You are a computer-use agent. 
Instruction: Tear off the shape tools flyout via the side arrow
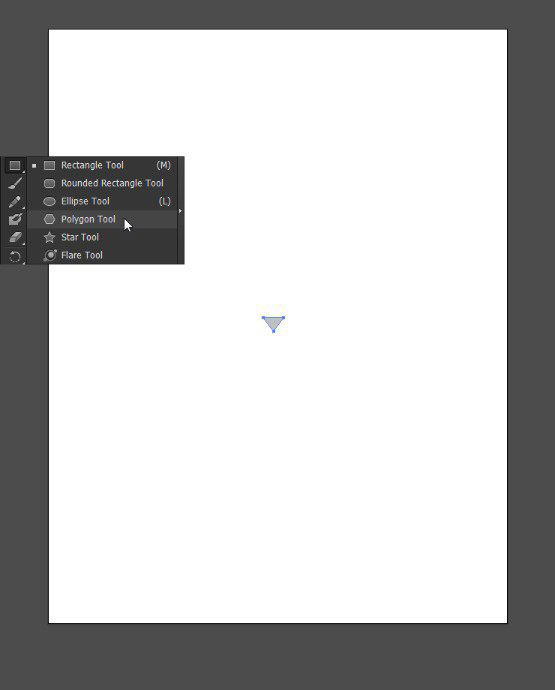point(180,211)
